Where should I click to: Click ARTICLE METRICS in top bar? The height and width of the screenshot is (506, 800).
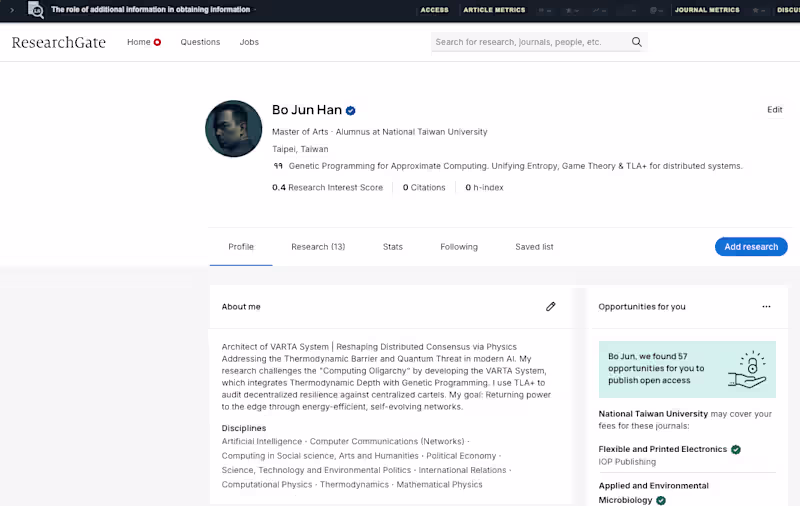pos(494,10)
